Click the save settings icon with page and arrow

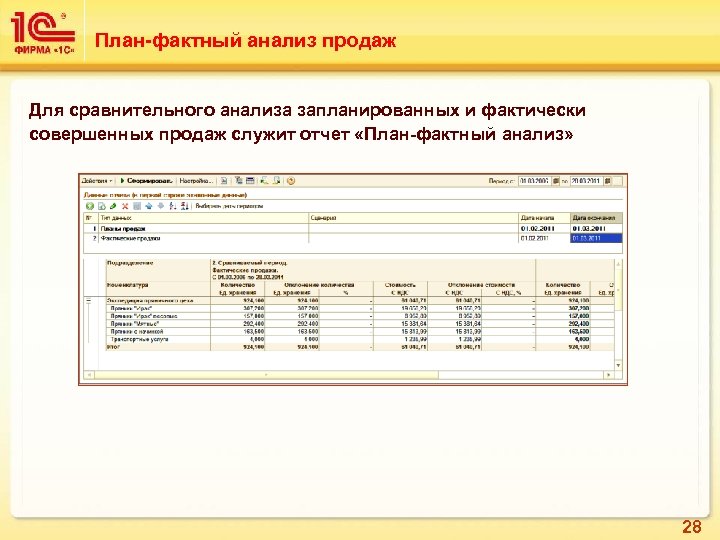pos(276,181)
